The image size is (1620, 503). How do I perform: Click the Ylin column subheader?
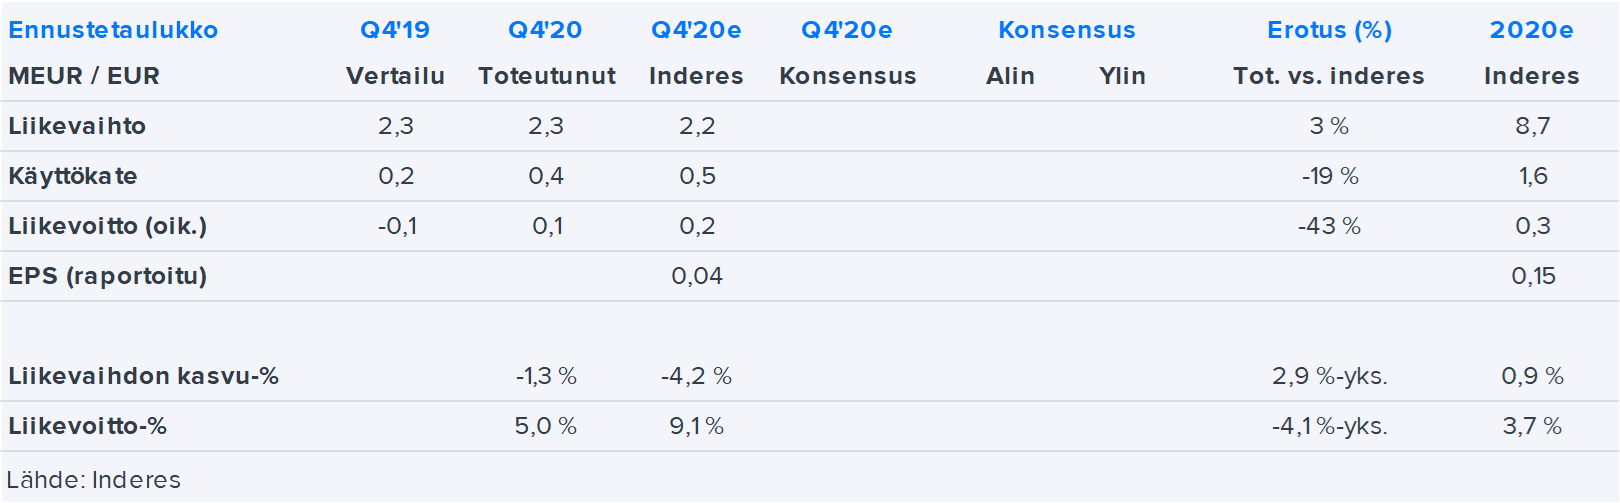click(1122, 76)
